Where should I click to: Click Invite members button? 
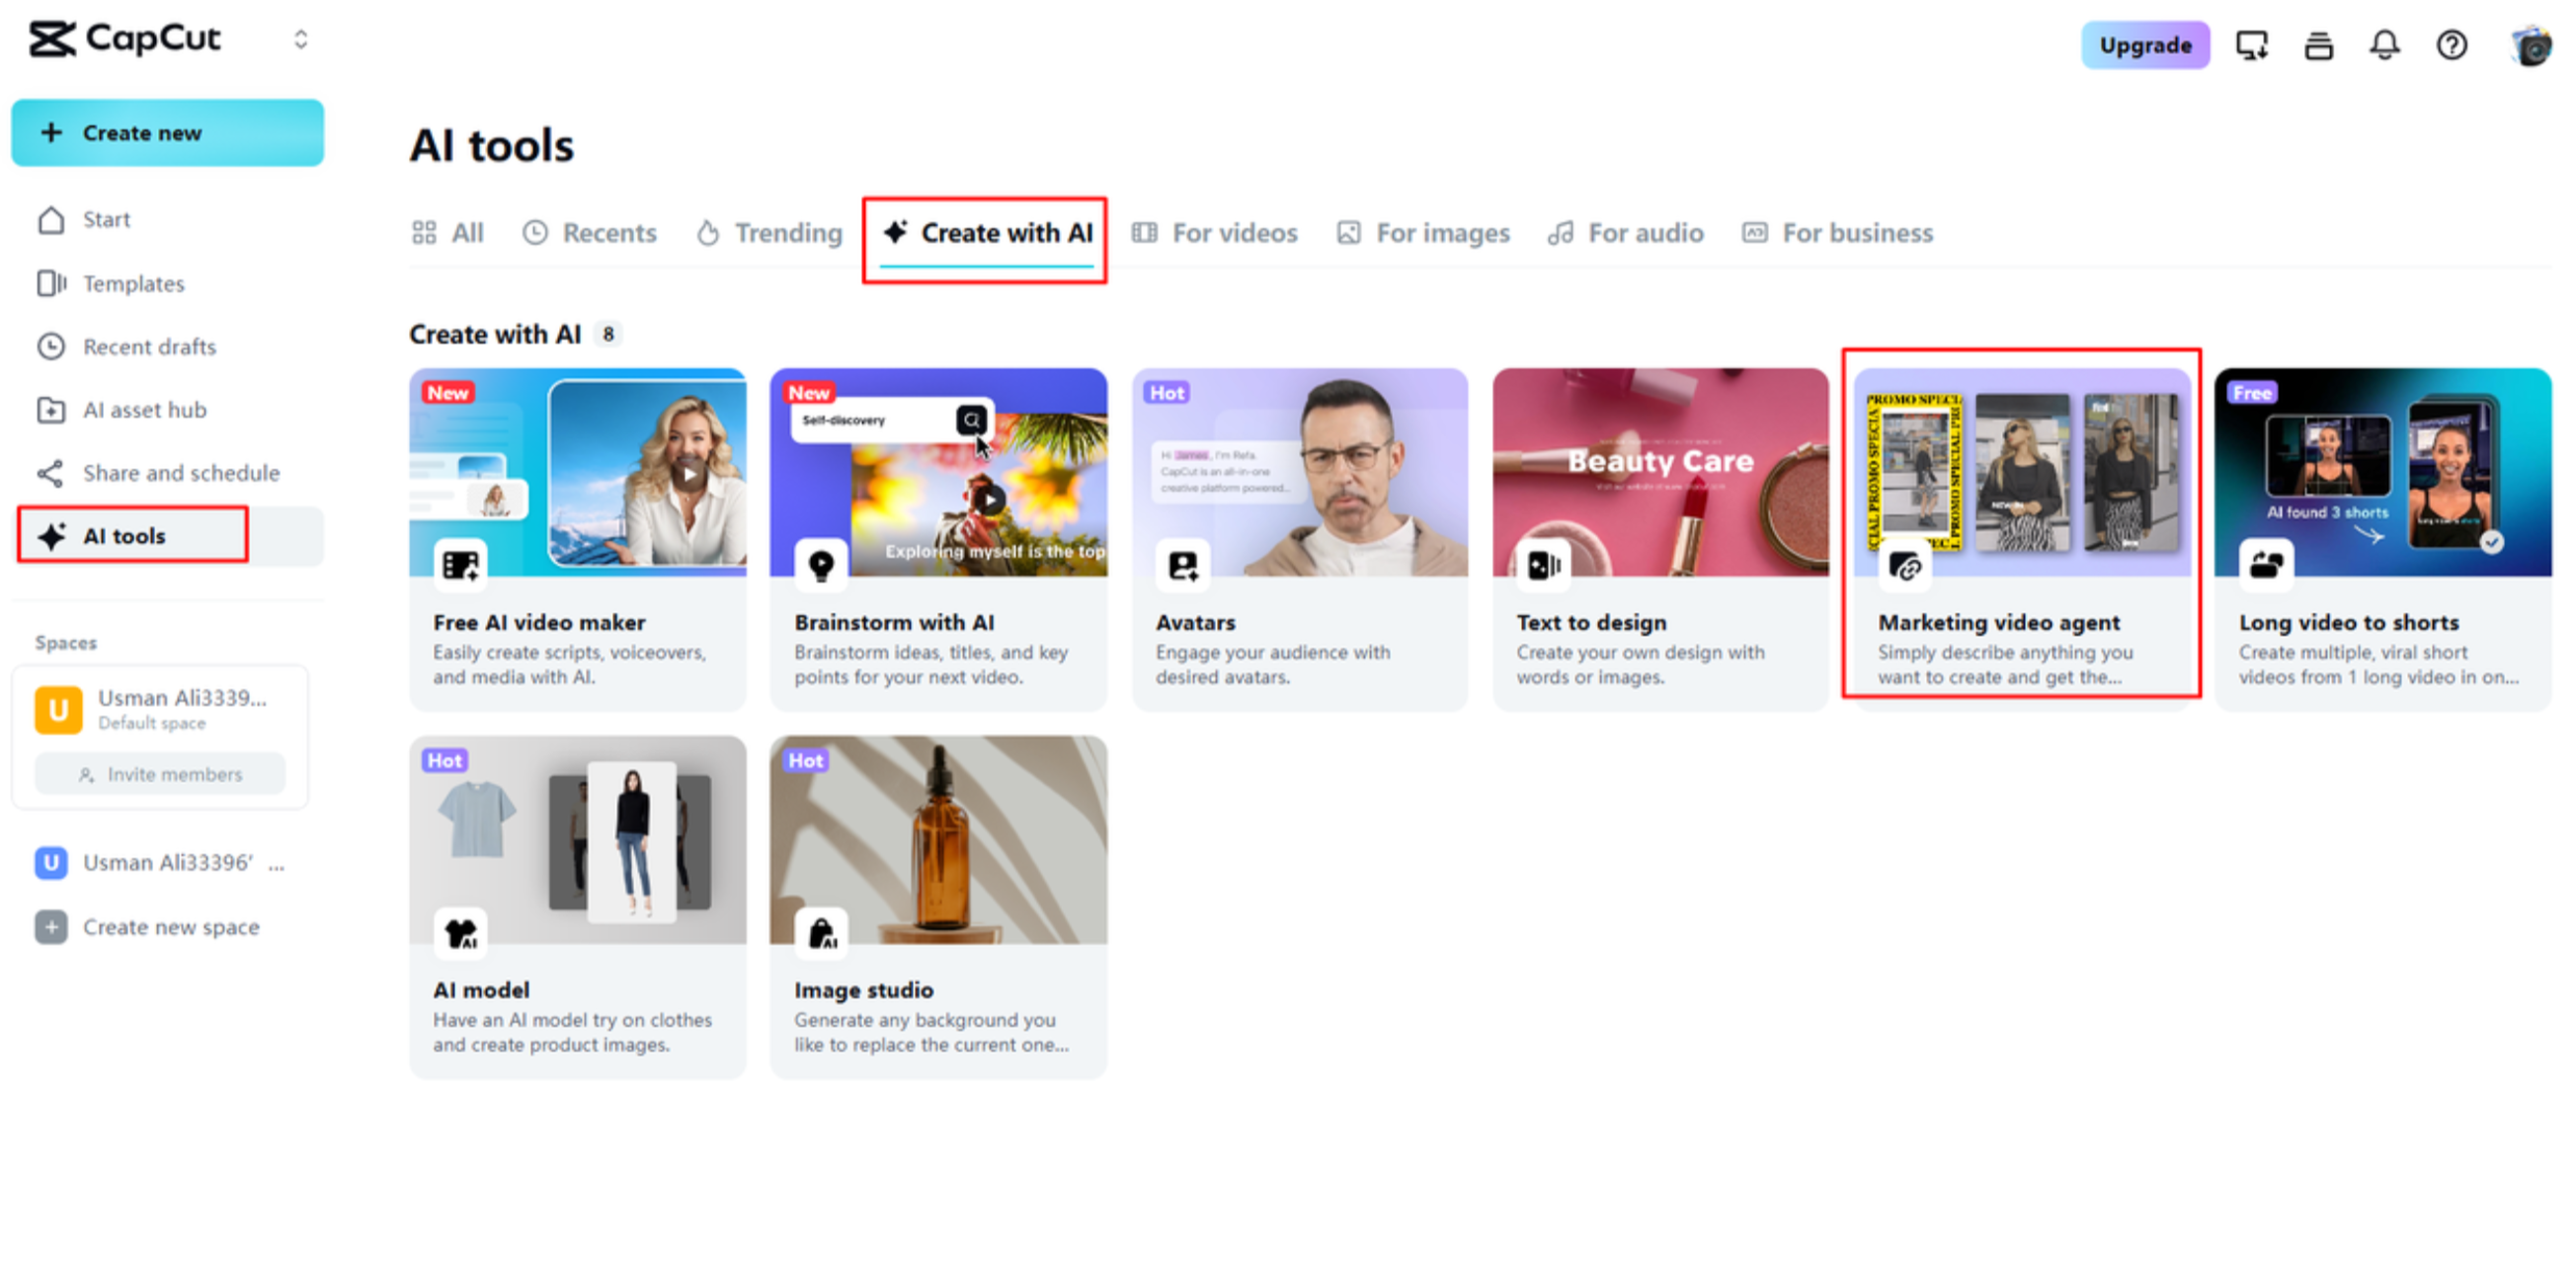pyautogui.click(x=160, y=775)
